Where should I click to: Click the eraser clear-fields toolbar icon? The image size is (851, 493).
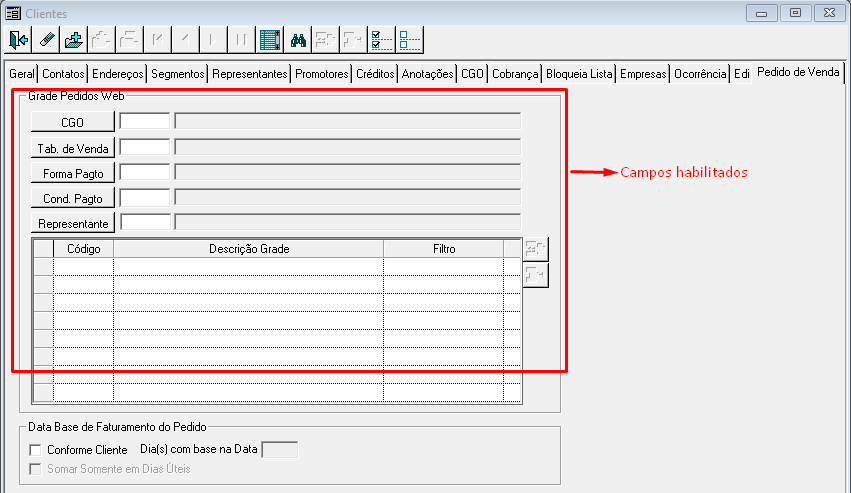click(46, 40)
